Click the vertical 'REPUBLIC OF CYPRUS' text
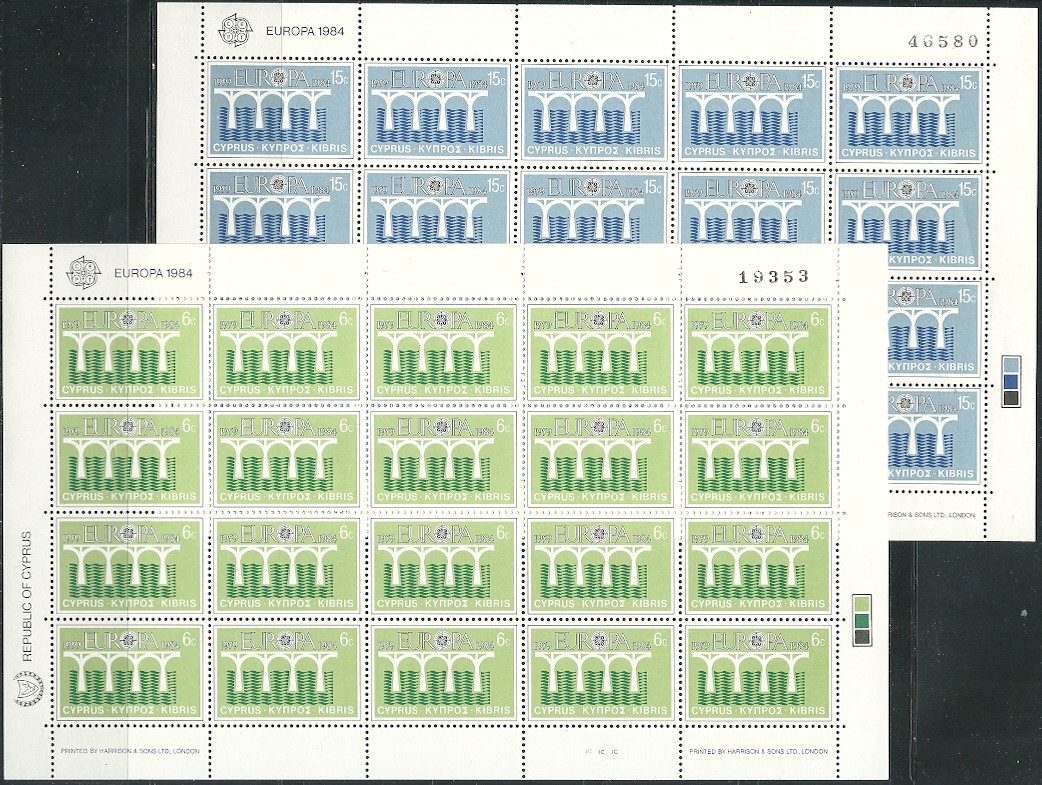 click(x=27, y=595)
